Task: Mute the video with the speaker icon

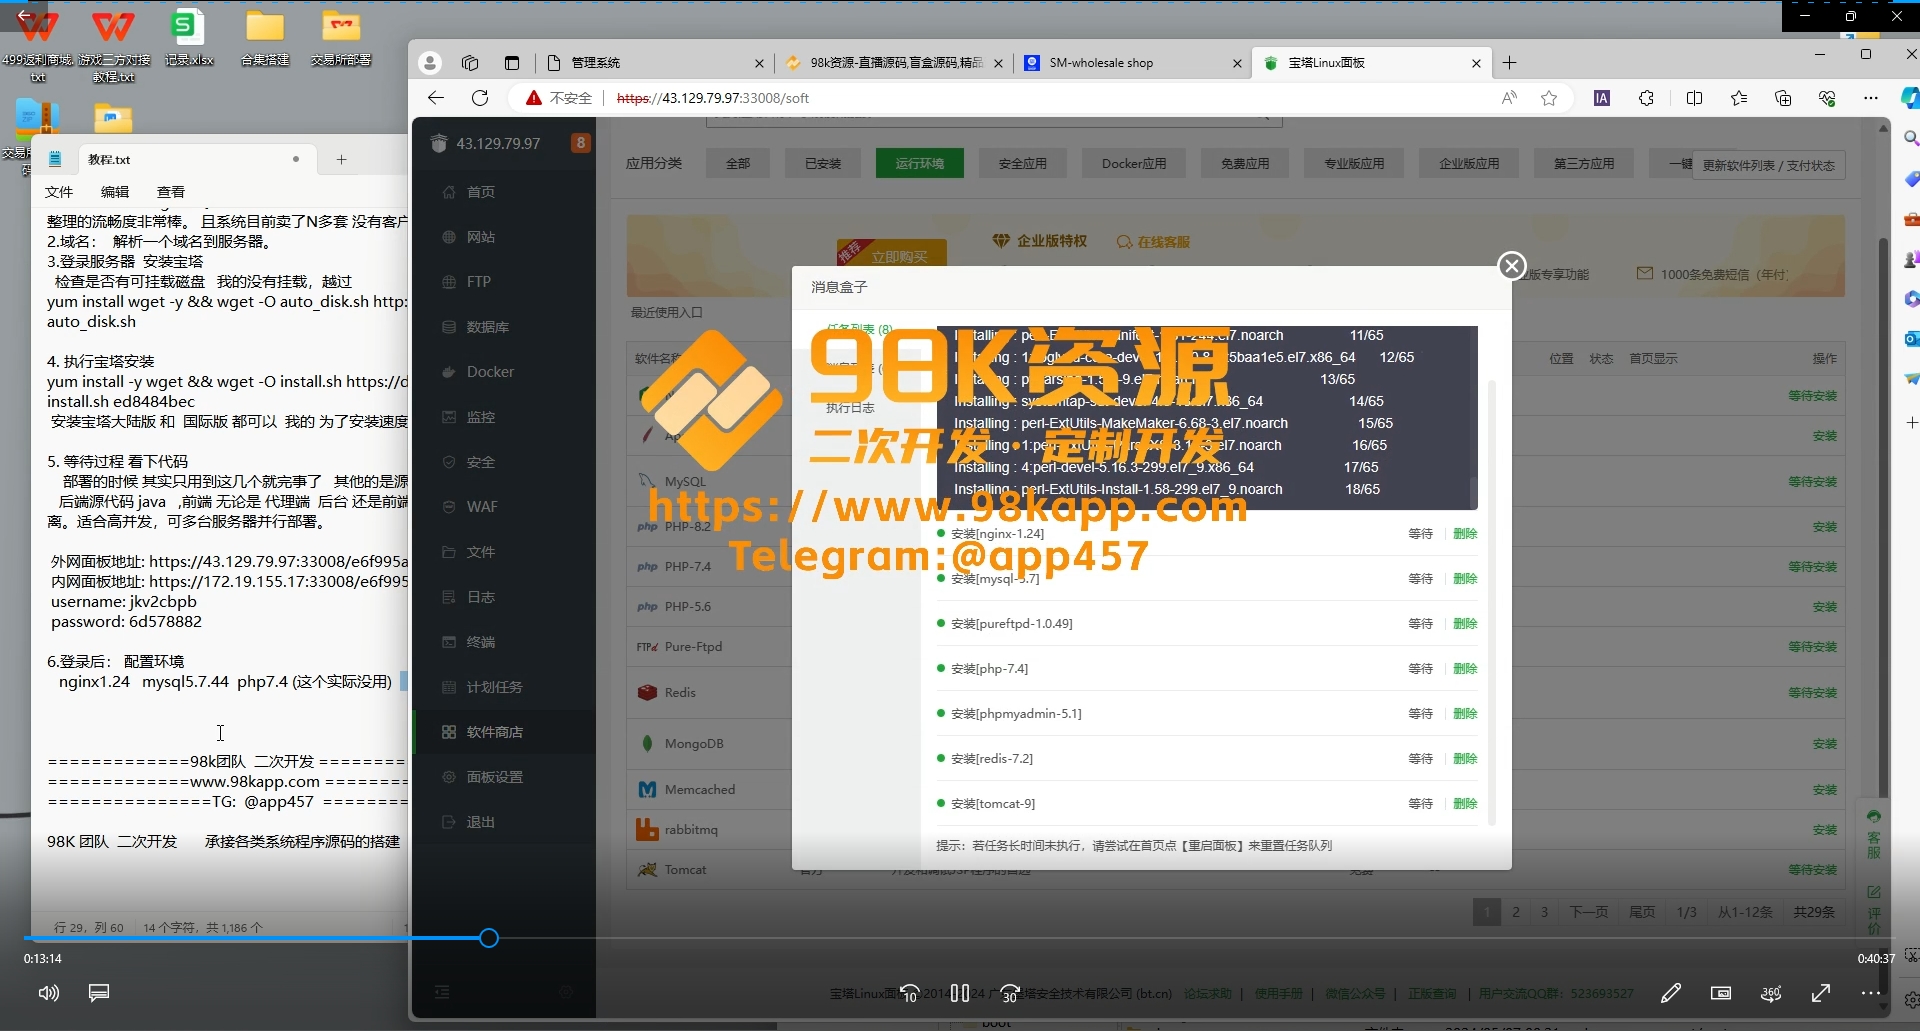Action: pos(48,993)
